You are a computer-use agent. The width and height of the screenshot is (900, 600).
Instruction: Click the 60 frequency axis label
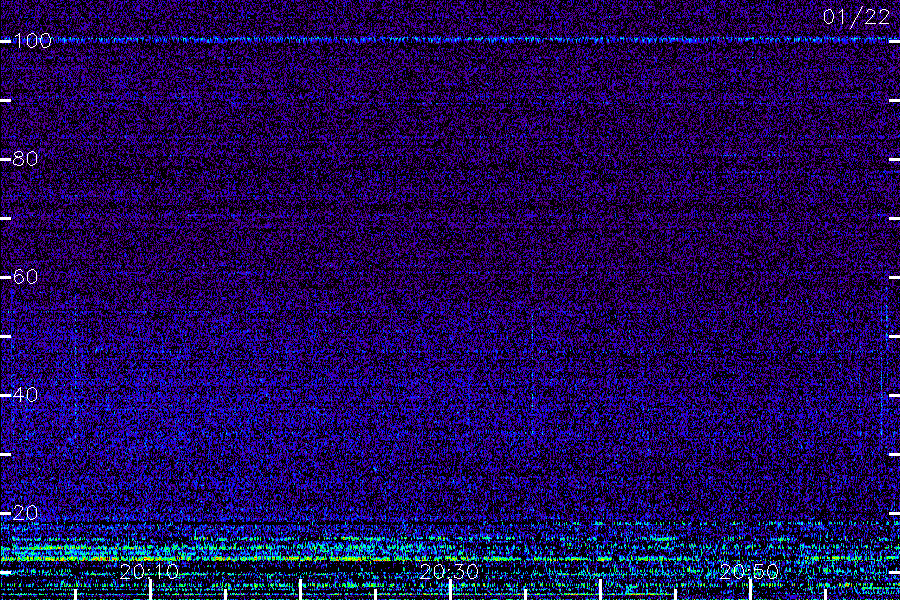pyautogui.click(x=25, y=277)
